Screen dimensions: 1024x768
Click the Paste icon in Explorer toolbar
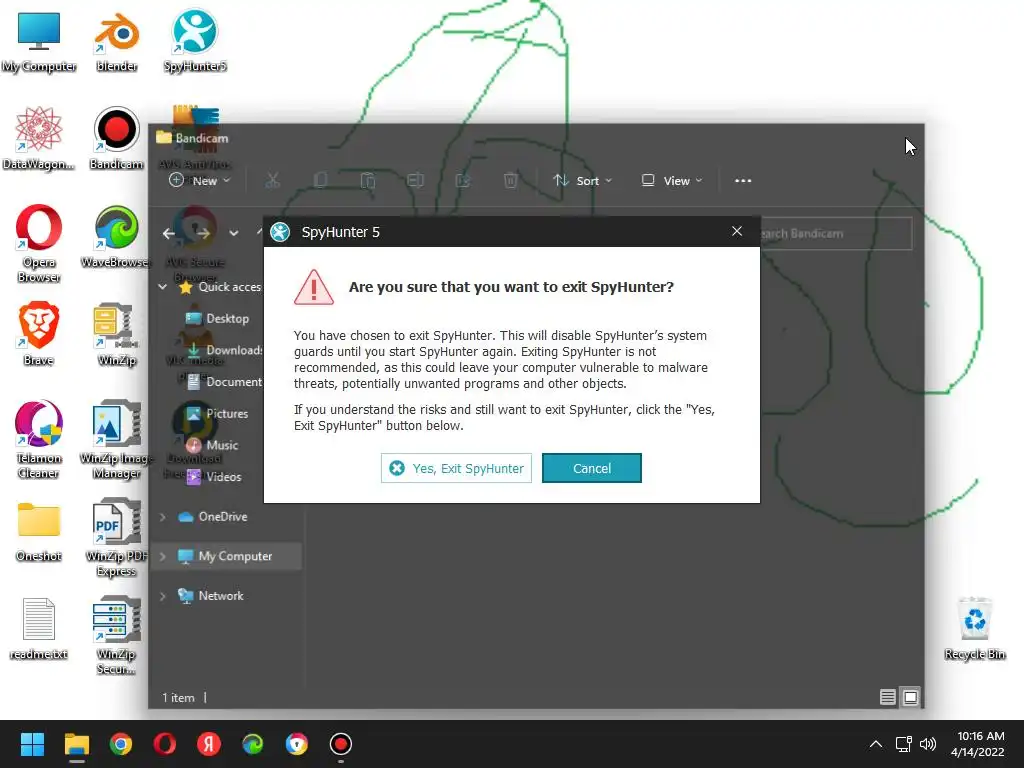tap(368, 180)
